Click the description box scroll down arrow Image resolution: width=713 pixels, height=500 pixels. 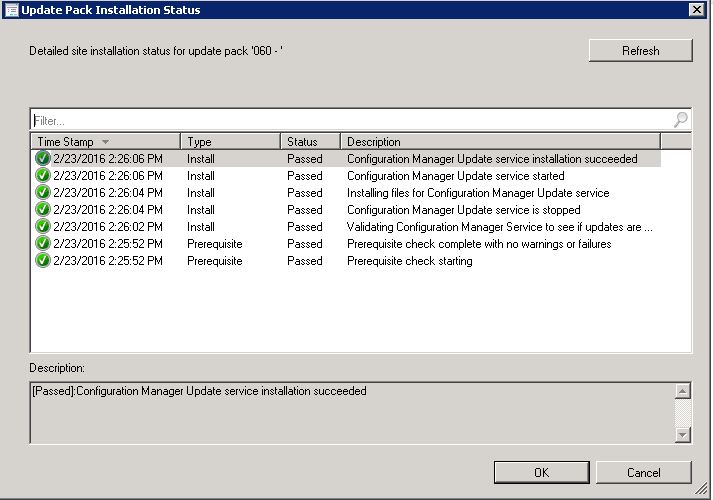pos(683,435)
